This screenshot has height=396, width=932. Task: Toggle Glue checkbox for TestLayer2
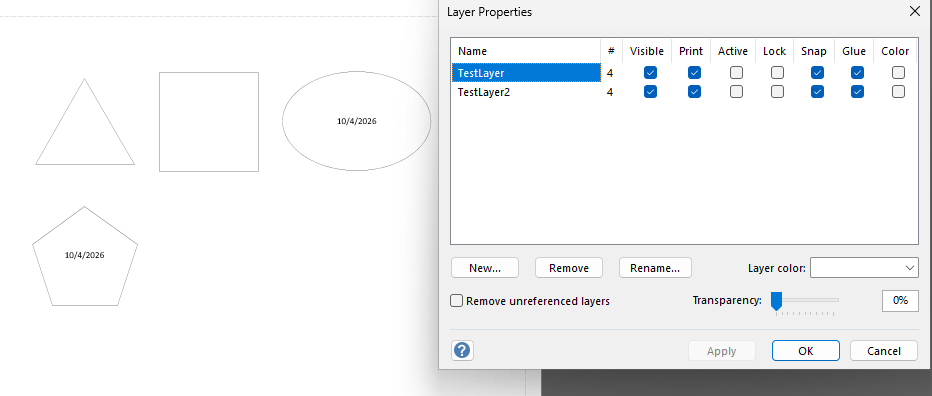(x=857, y=92)
